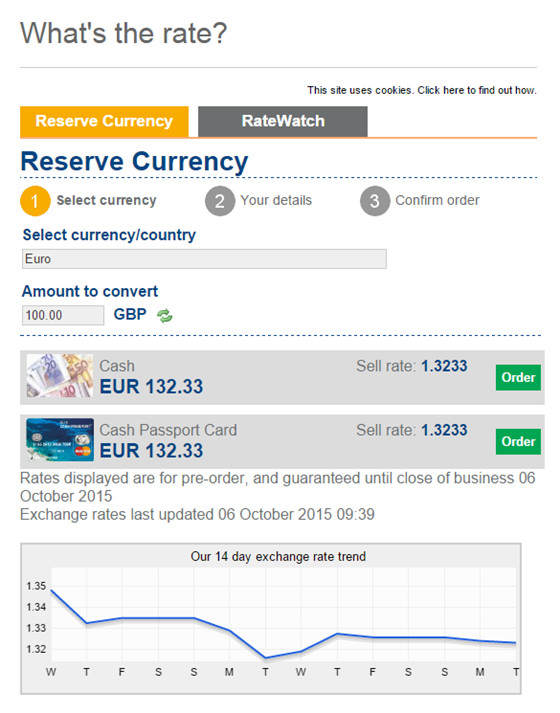Select step 3 grey circle icon
Screen dimensions: 560x713
(x=375, y=201)
